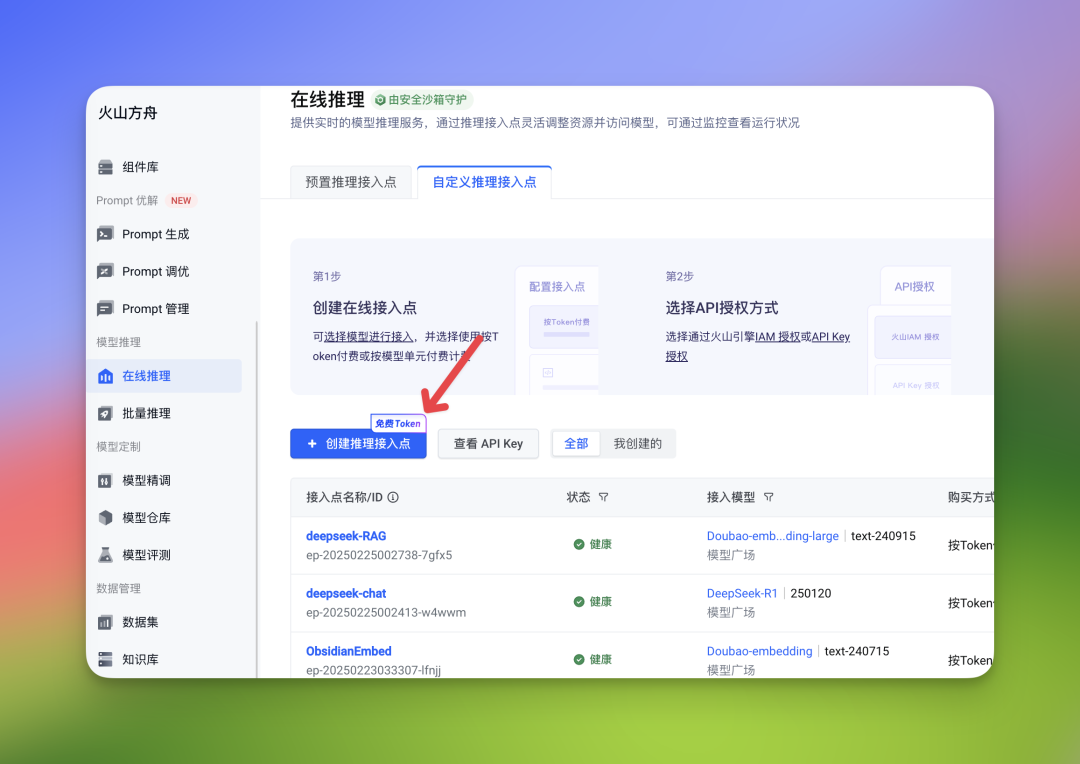Open the deepseek-chat endpoint link
Image resolution: width=1080 pixels, height=764 pixels.
pos(346,593)
